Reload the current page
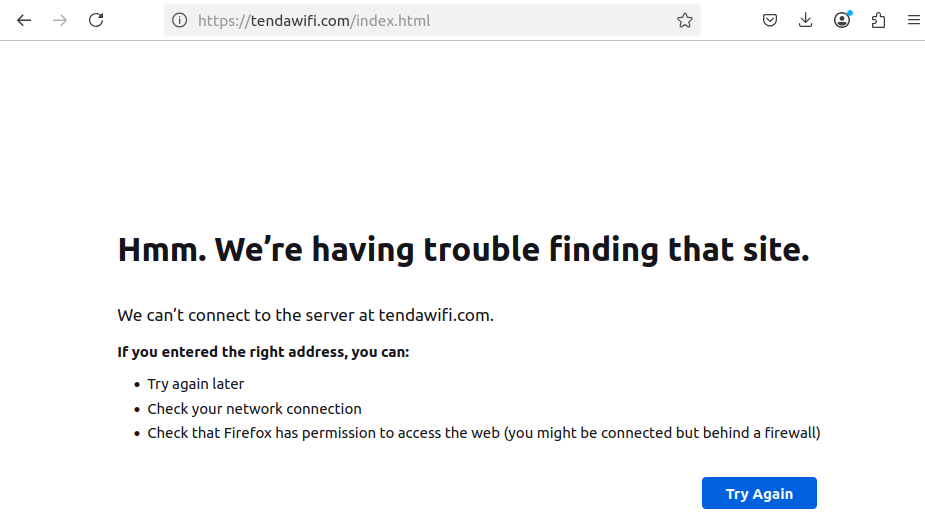925x526 pixels. pyautogui.click(x=96, y=20)
